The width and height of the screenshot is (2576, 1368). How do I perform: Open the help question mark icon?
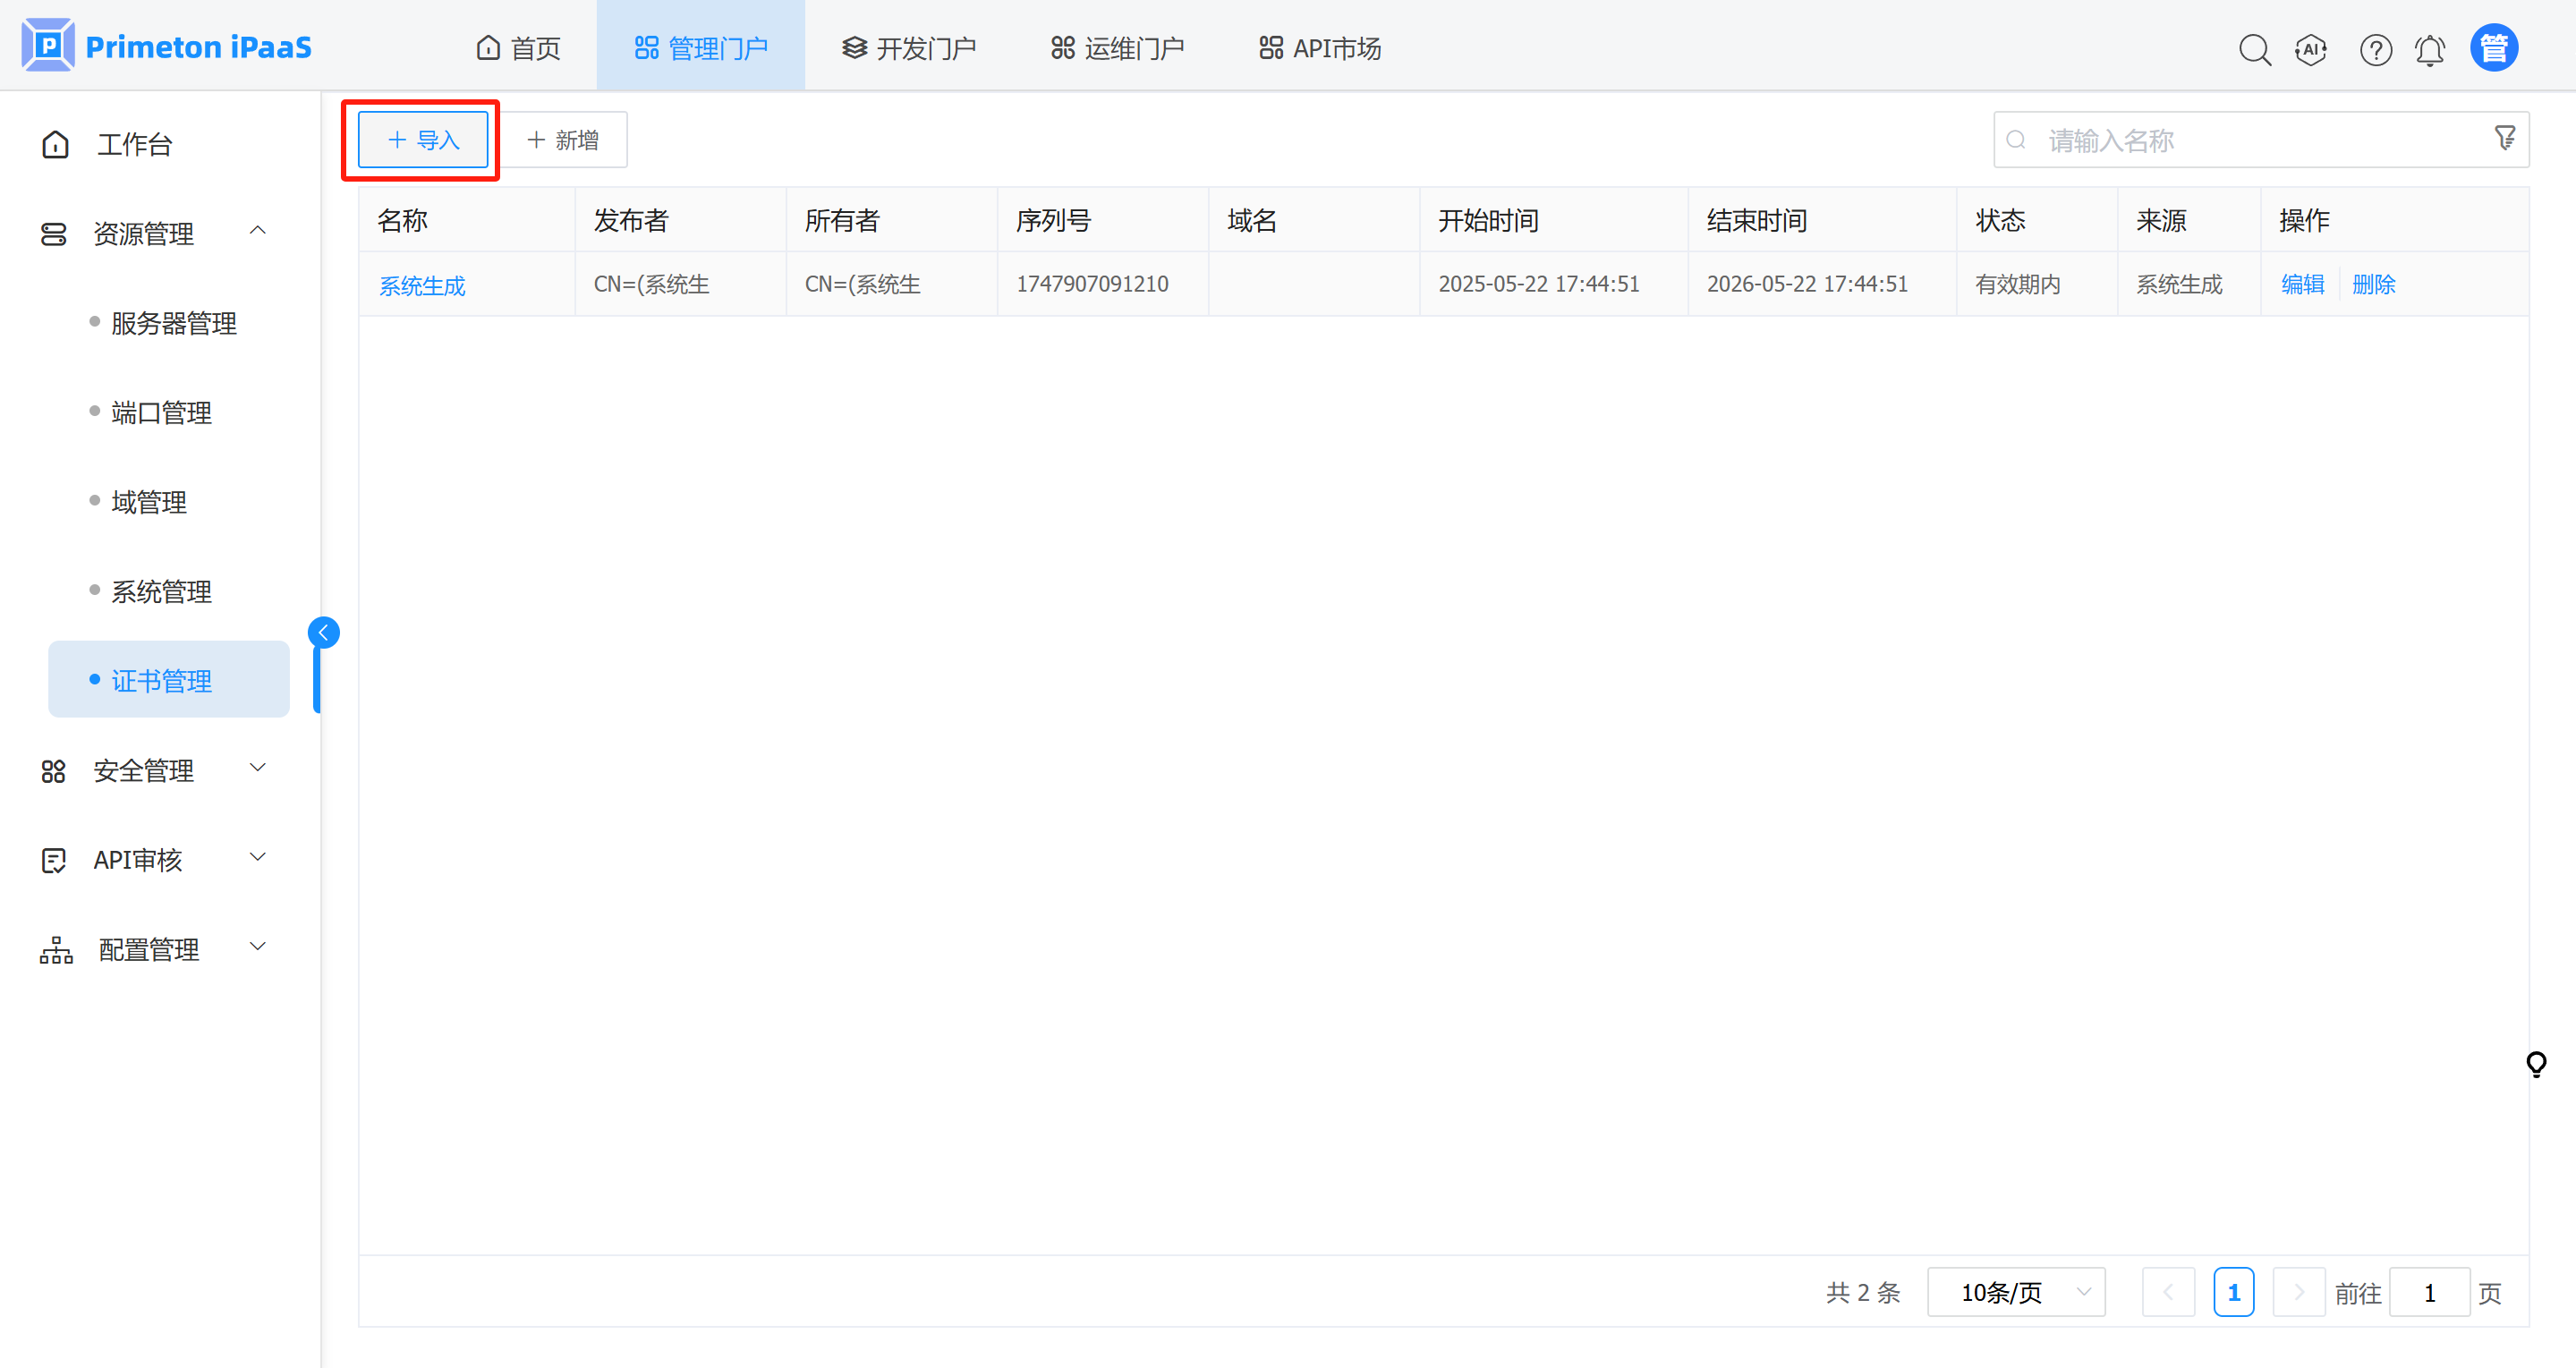pos(2375,49)
